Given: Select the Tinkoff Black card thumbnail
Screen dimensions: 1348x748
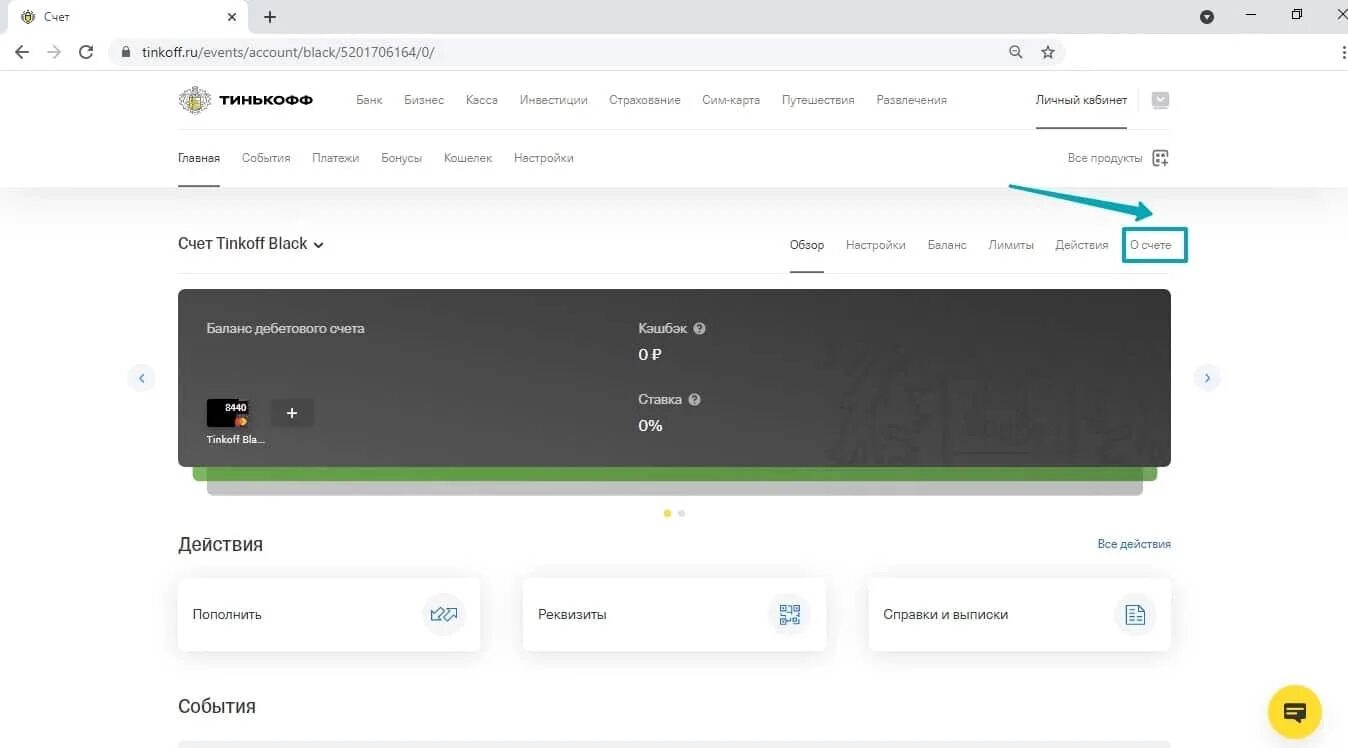Looking at the screenshot, I should (229, 413).
